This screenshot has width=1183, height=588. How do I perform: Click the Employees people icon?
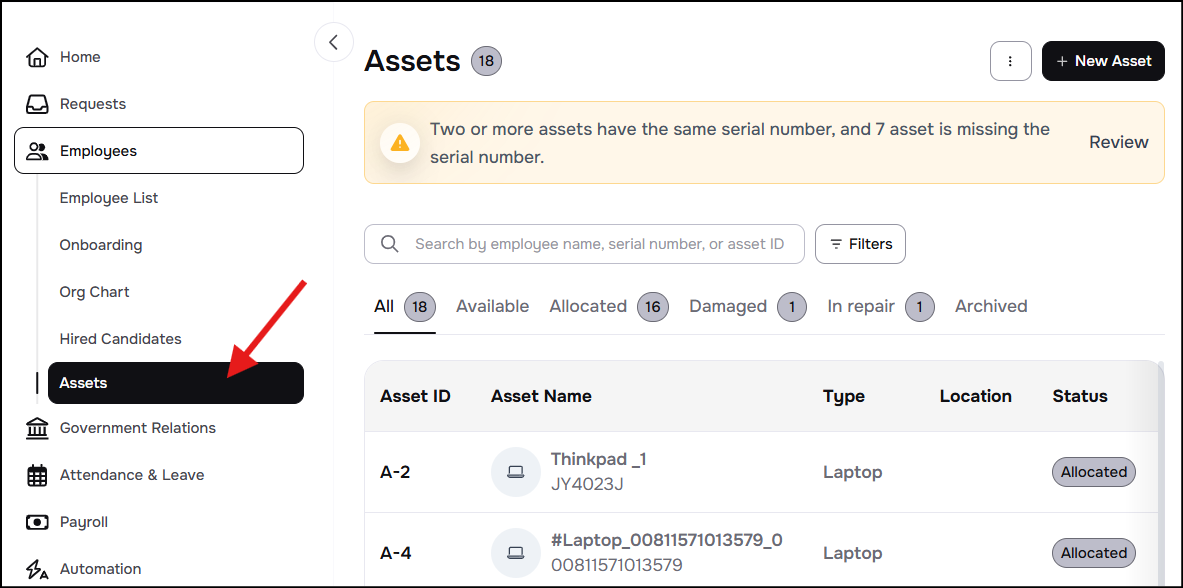[x=38, y=151]
